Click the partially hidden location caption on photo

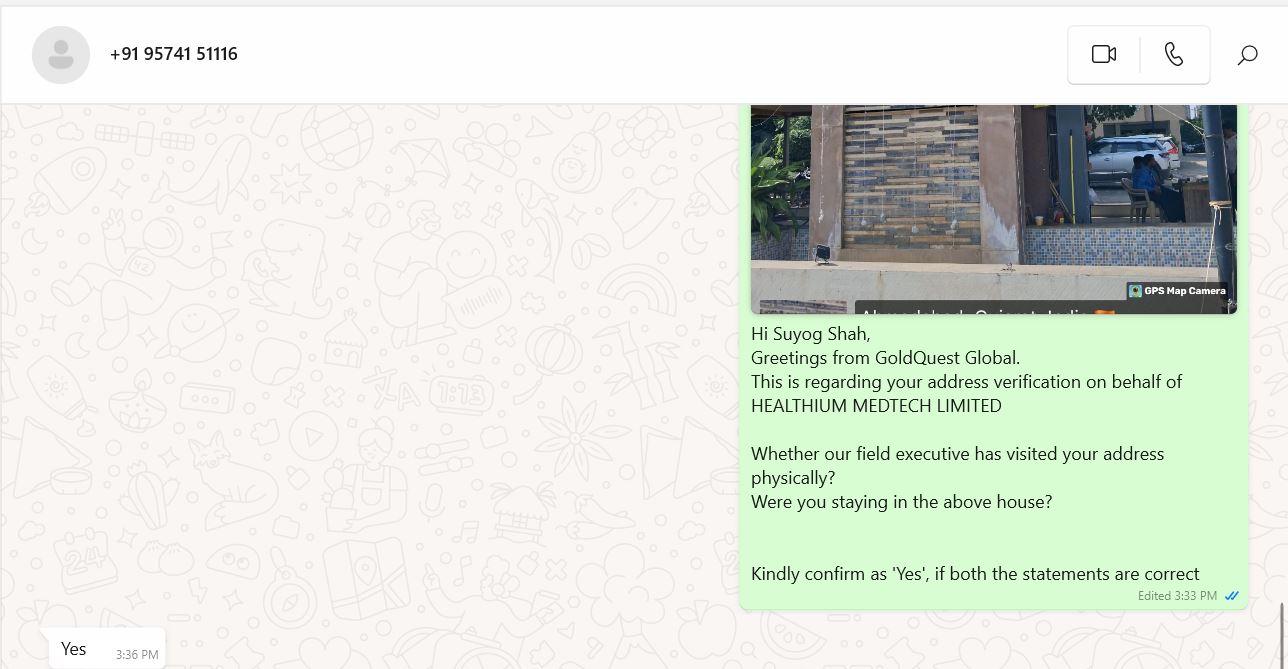coord(978,308)
